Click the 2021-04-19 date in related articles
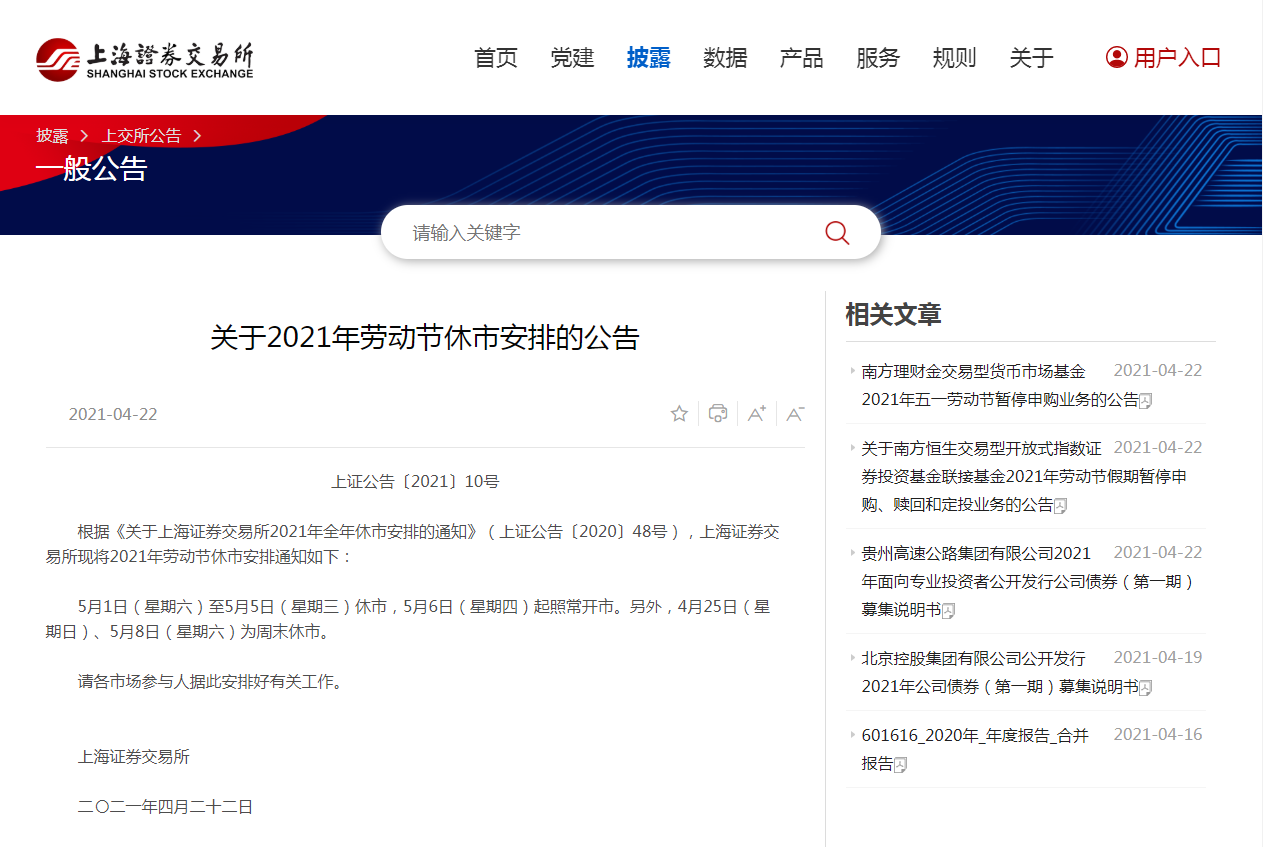Screen dimensions: 1263x847 click(x=1158, y=658)
